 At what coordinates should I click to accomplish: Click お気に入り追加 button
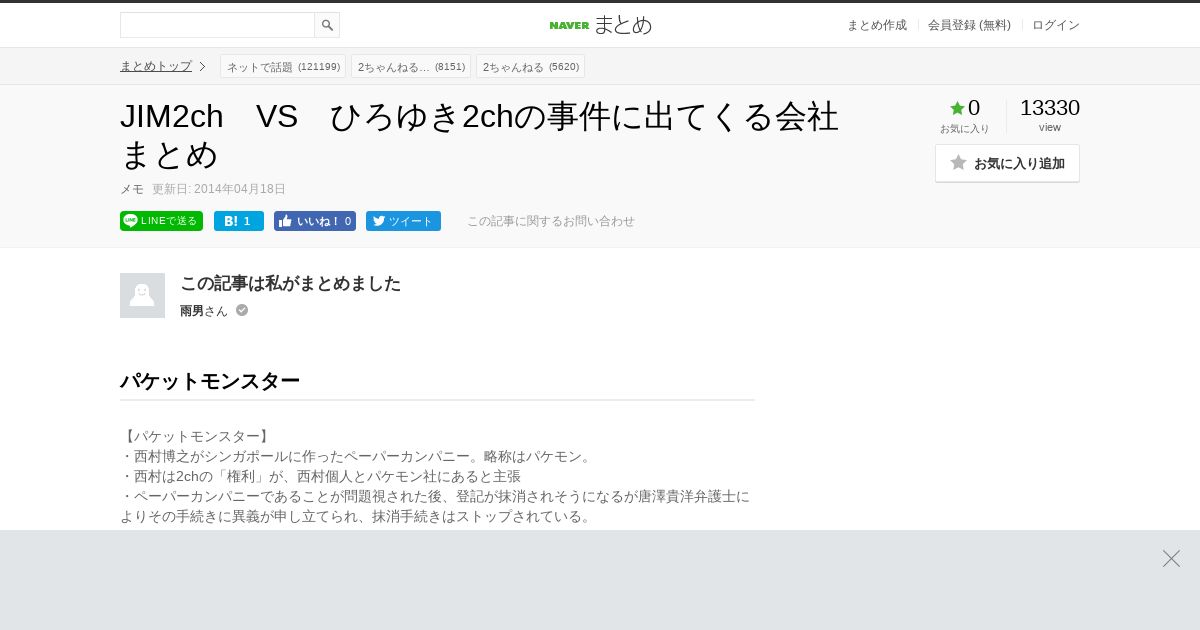click(1007, 163)
